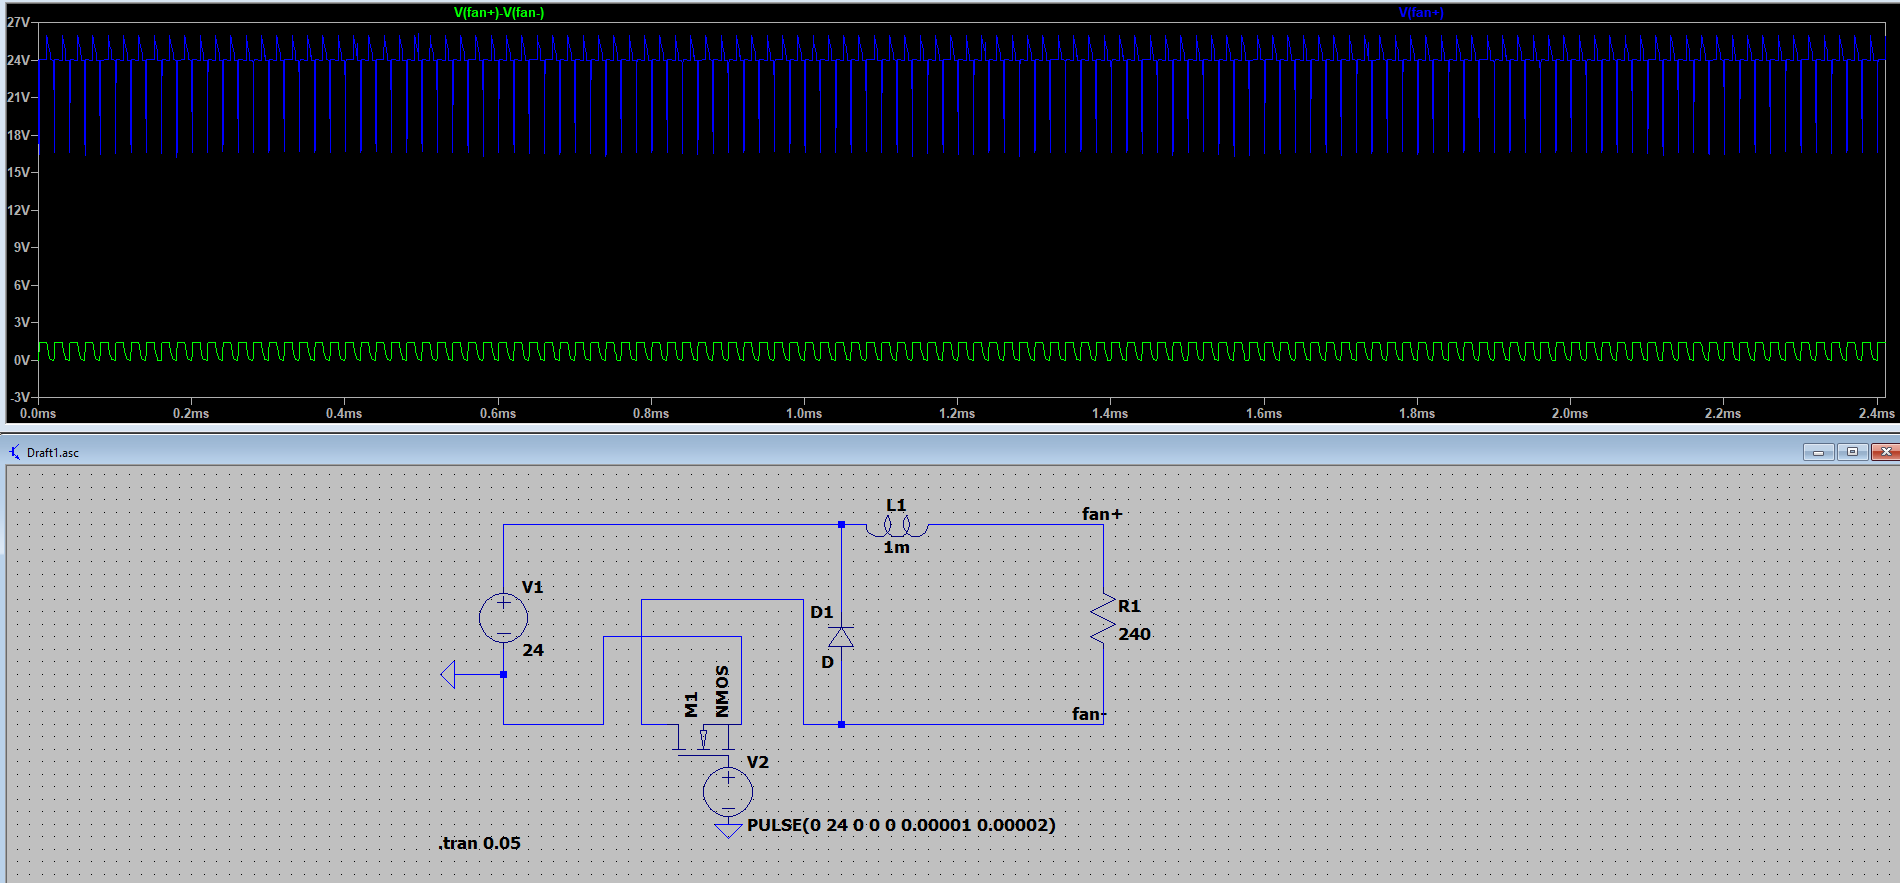Close the Draft1.asc schematic window
The image size is (1900, 883).
coord(1886,452)
